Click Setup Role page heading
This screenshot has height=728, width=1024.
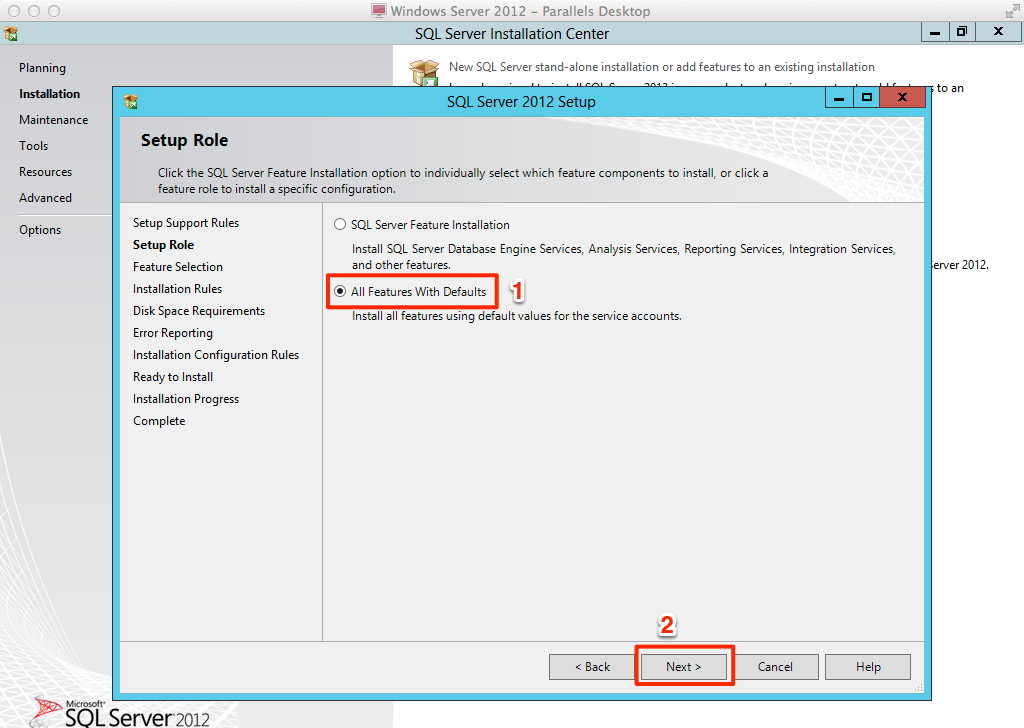tap(184, 140)
